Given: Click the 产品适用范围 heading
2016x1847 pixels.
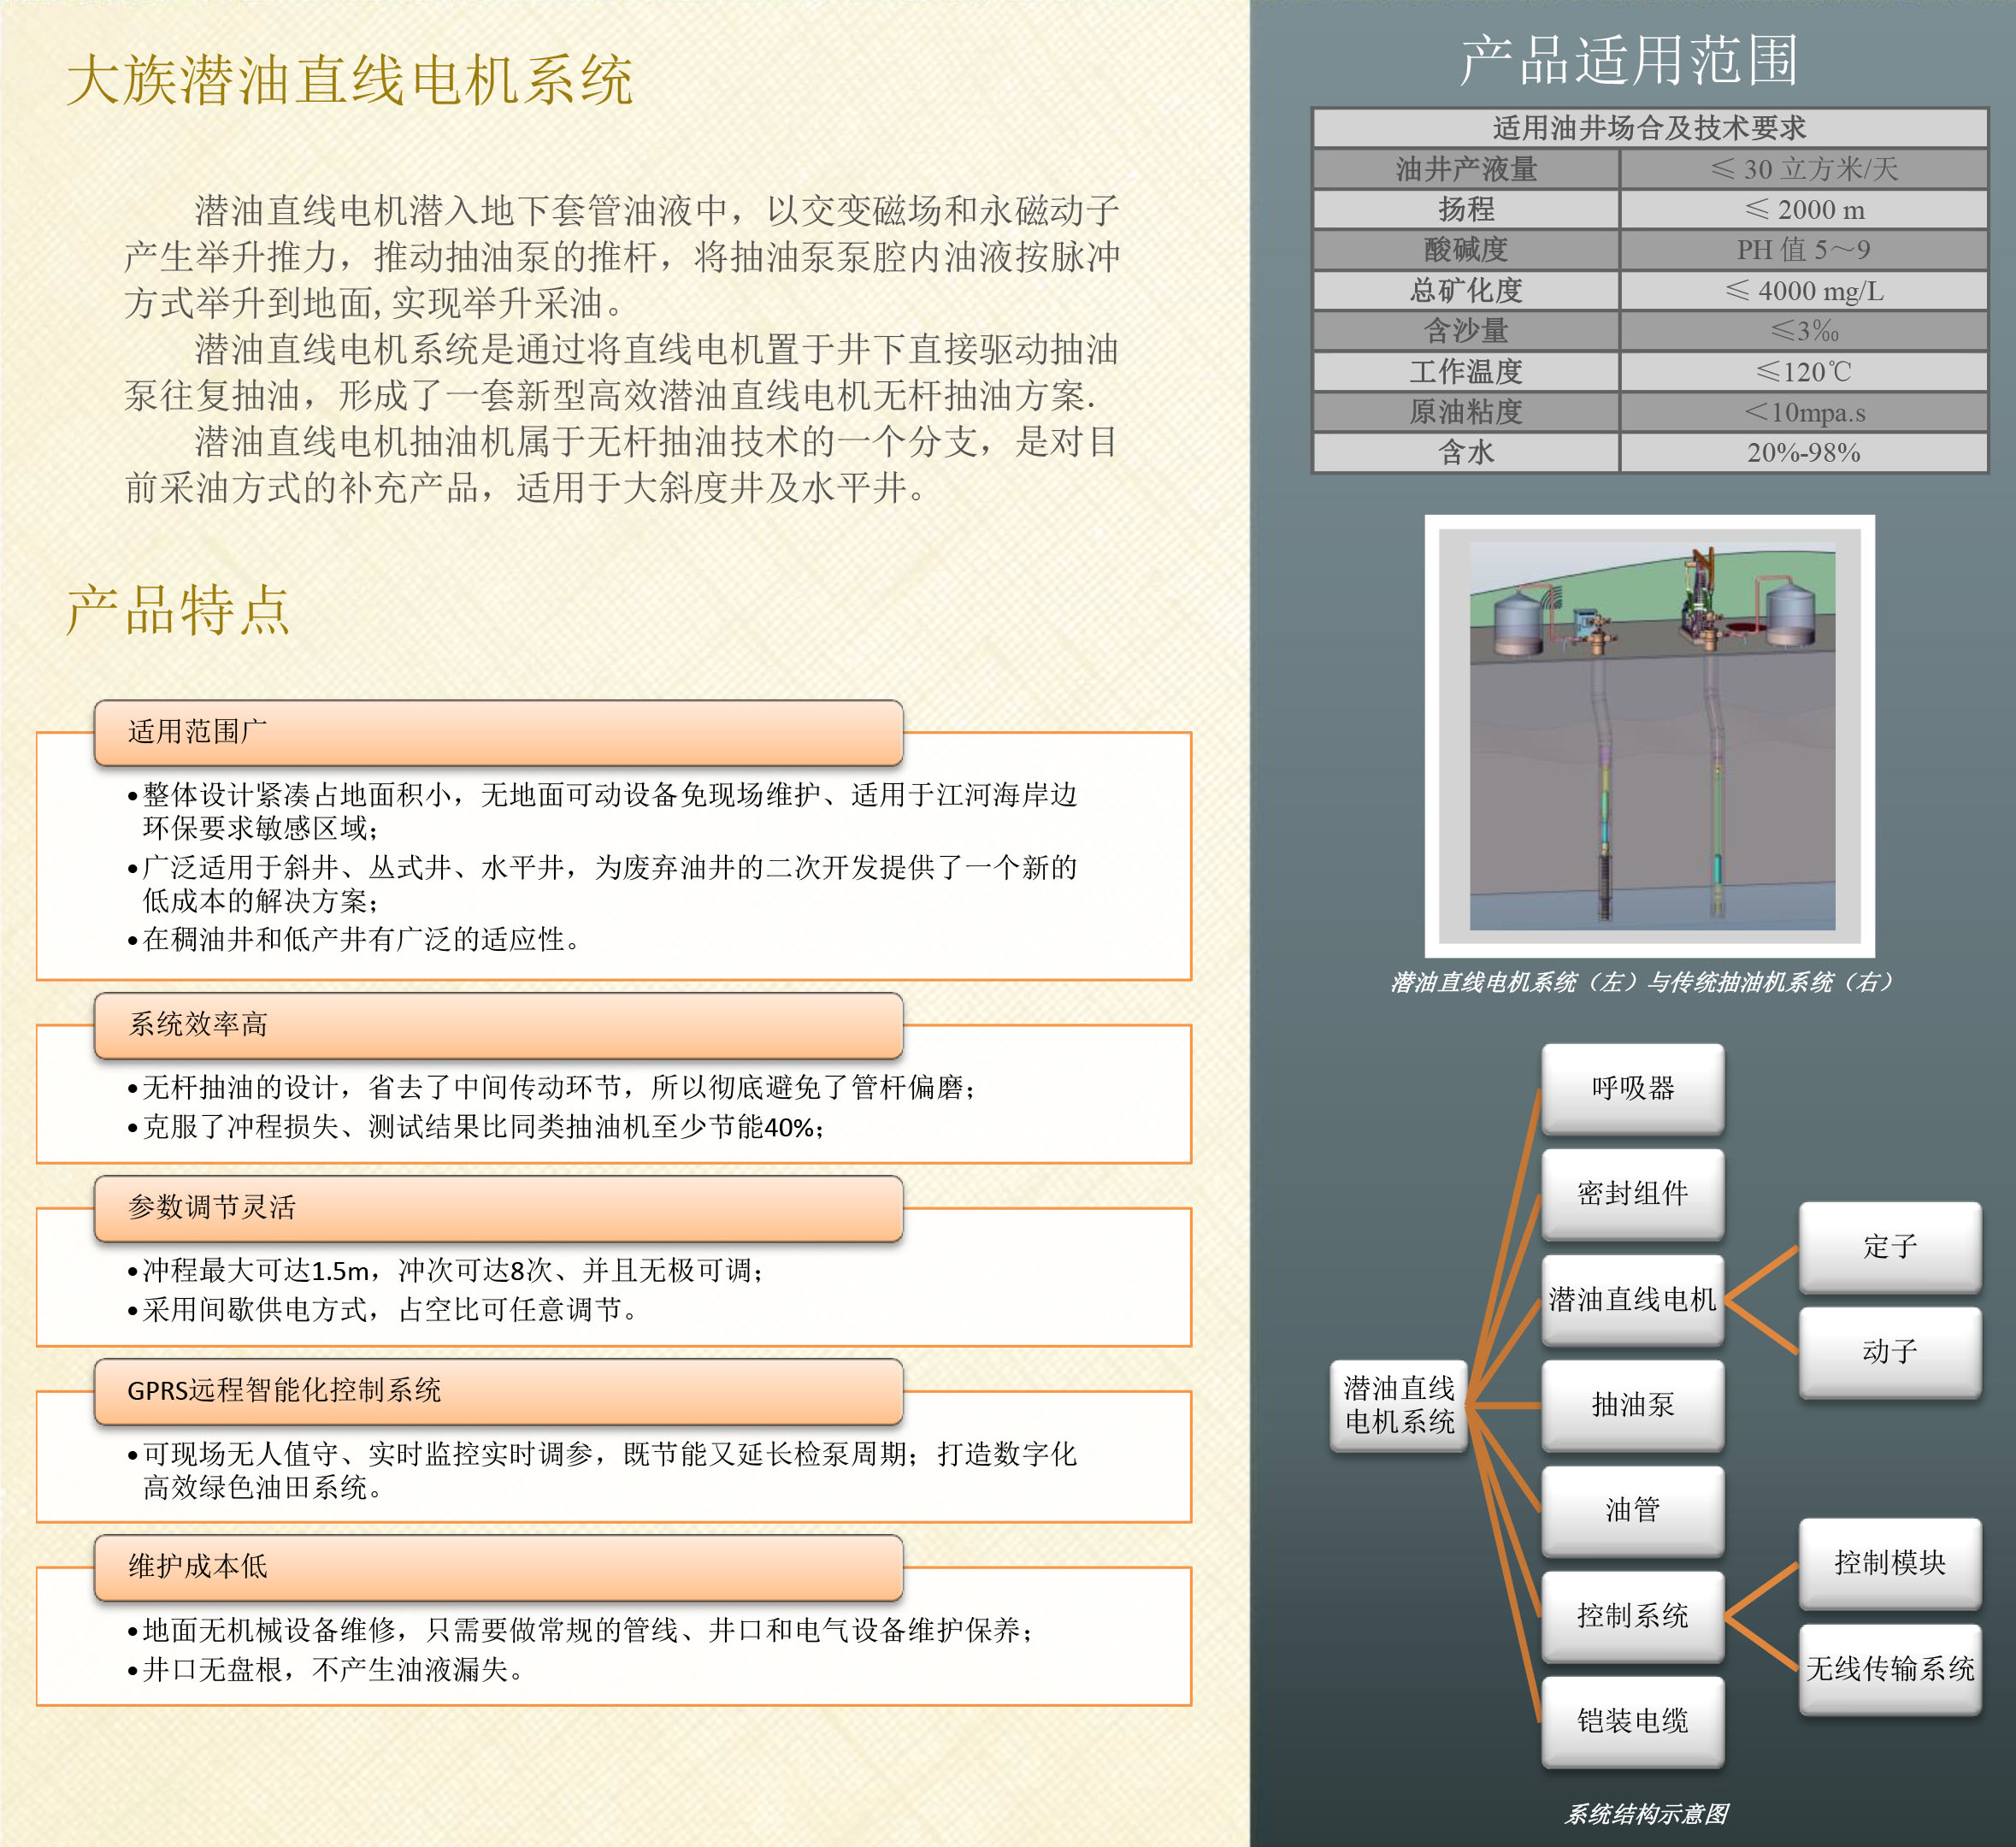Looking at the screenshot, I should pyautogui.click(x=1630, y=59).
